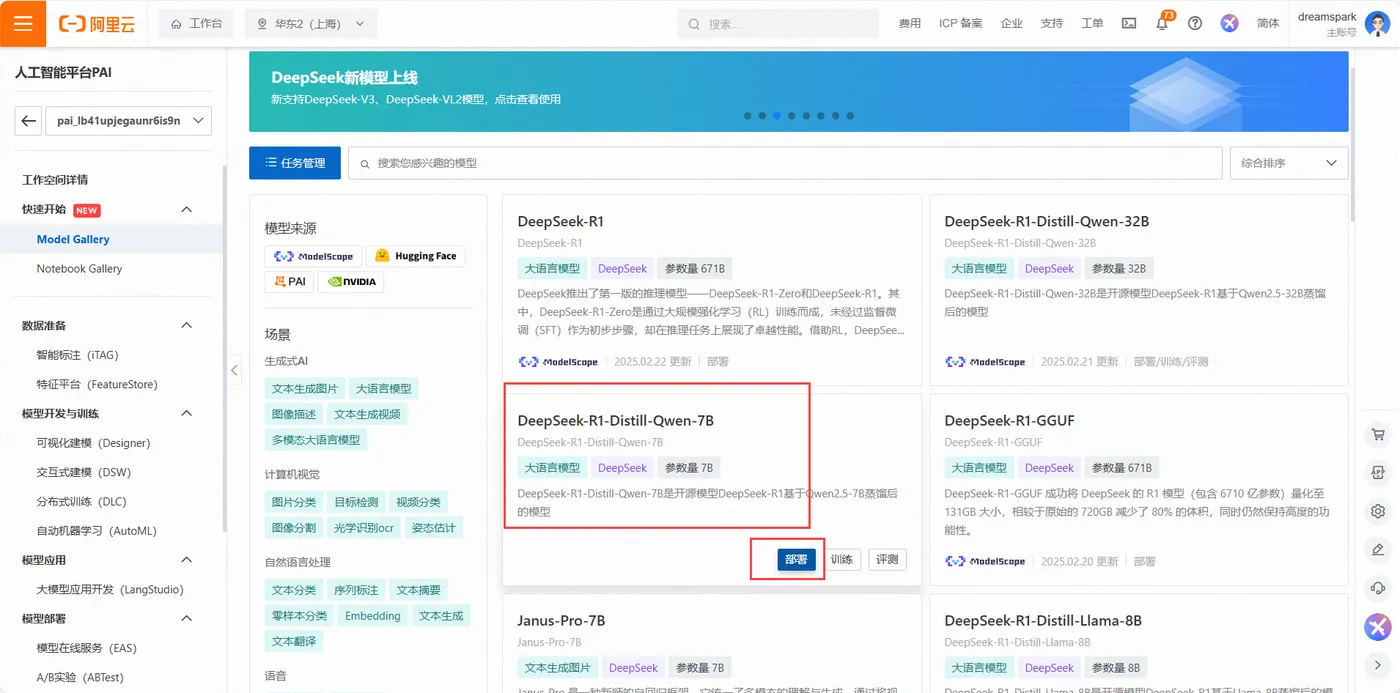Toggle the 大语言模型 scene filter tag

pyautogui.click(x=384, y=389)
